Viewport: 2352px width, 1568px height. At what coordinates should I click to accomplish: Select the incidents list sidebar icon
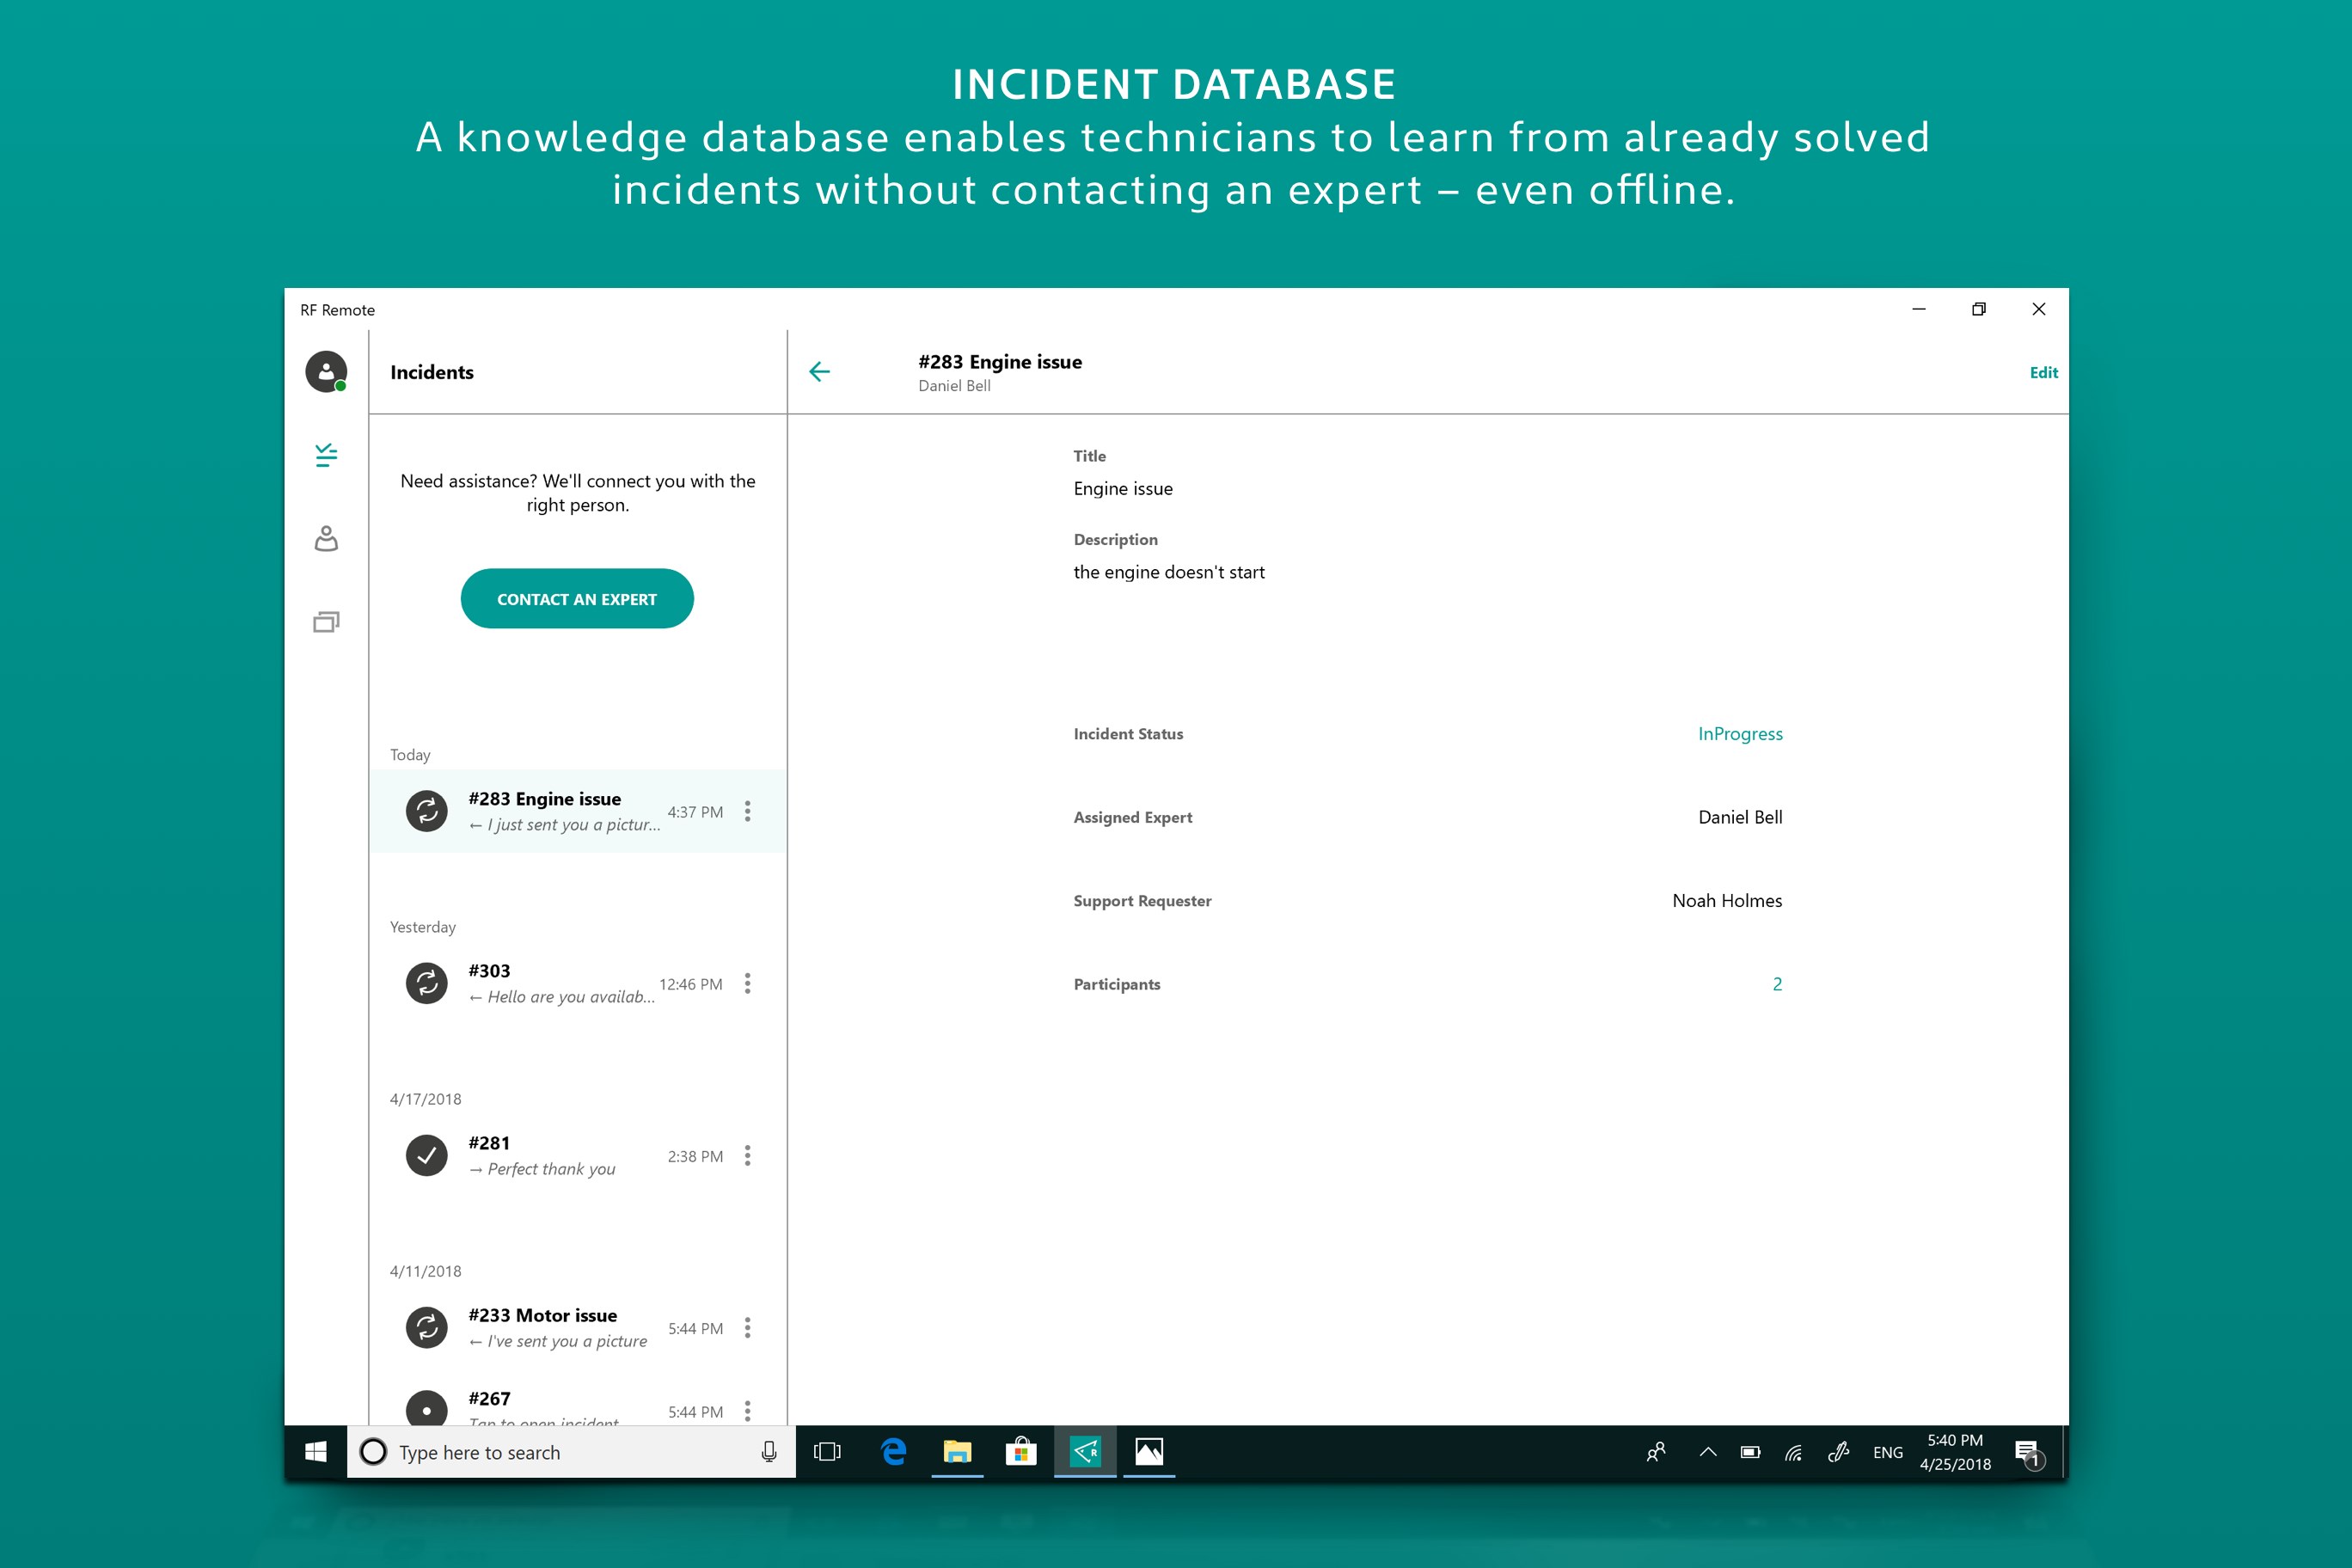326,456
